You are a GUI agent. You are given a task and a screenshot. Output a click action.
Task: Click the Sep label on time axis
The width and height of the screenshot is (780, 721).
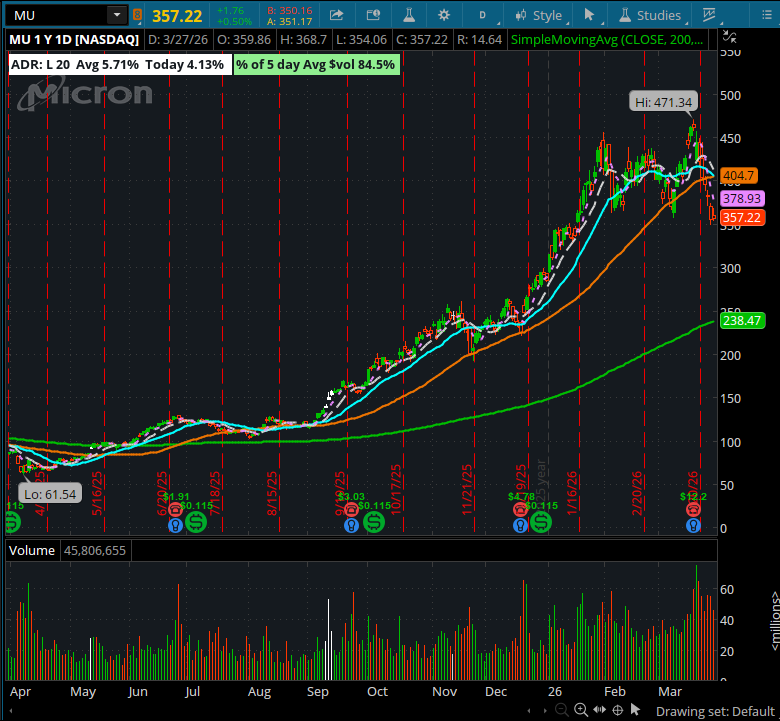click(x=317, y=692)
